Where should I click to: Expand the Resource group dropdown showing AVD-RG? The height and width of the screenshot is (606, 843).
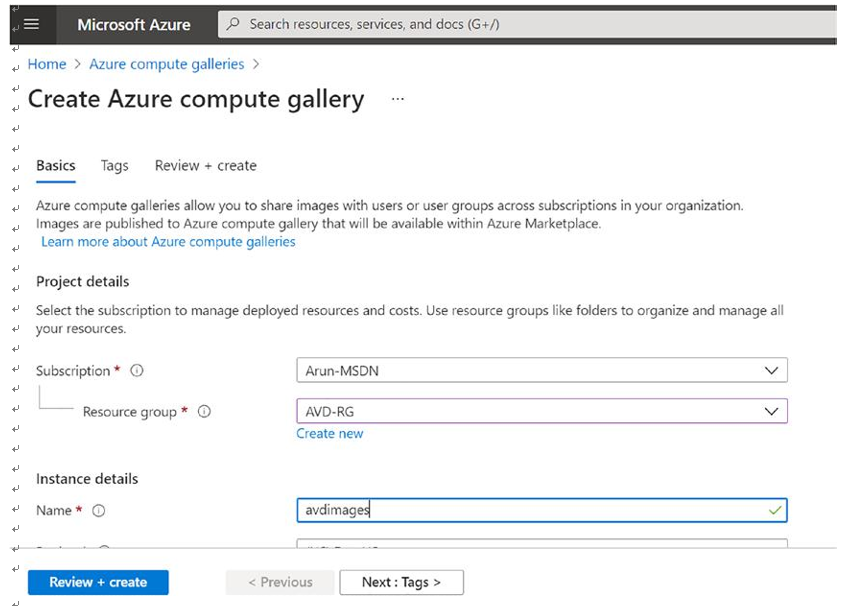(x=542, y=411)
